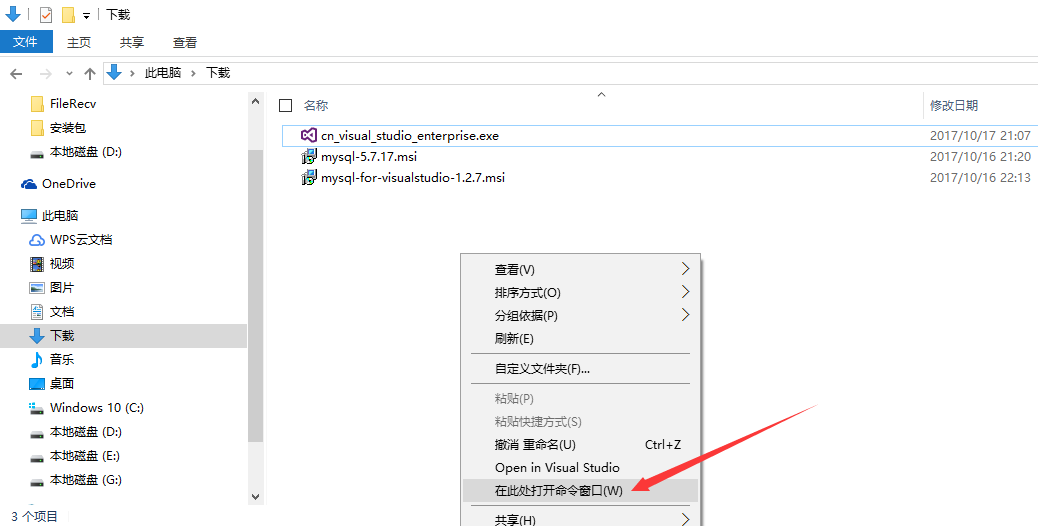Screen dimensions: 1038x526
Task: Select 此电脑 in navigation pane
Action: click(60, 216)
